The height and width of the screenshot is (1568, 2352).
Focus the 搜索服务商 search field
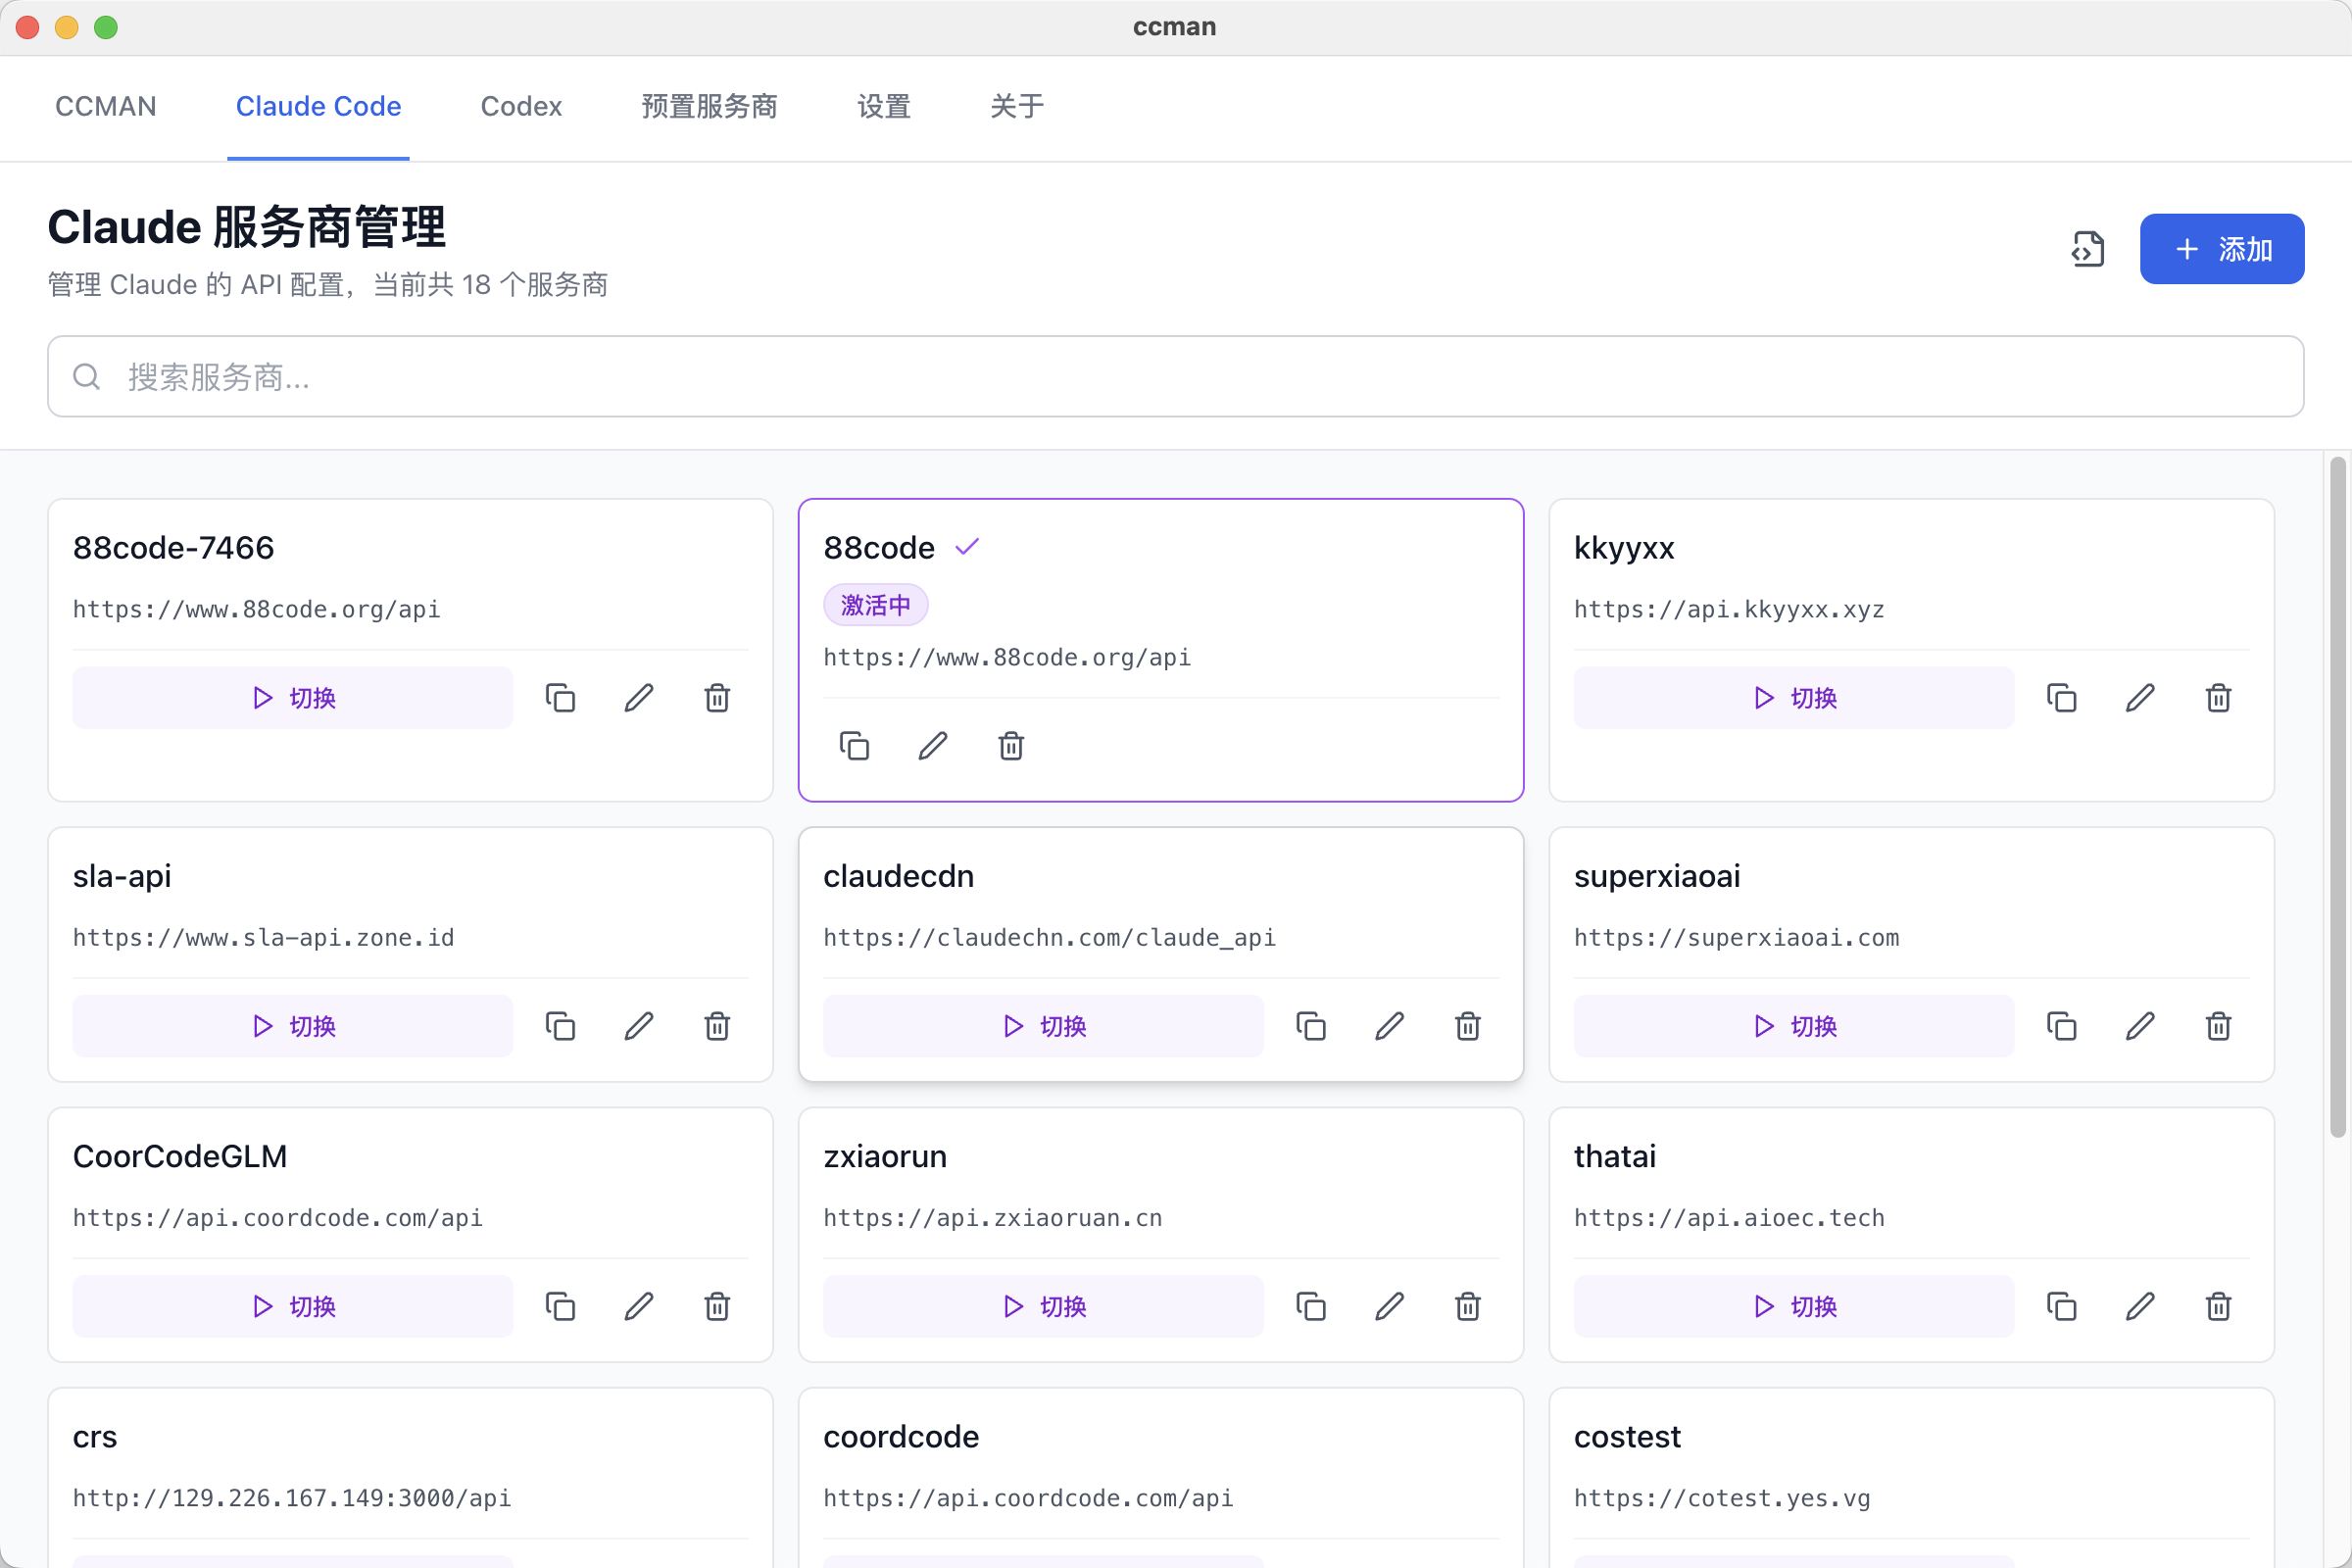point(1175,377)
